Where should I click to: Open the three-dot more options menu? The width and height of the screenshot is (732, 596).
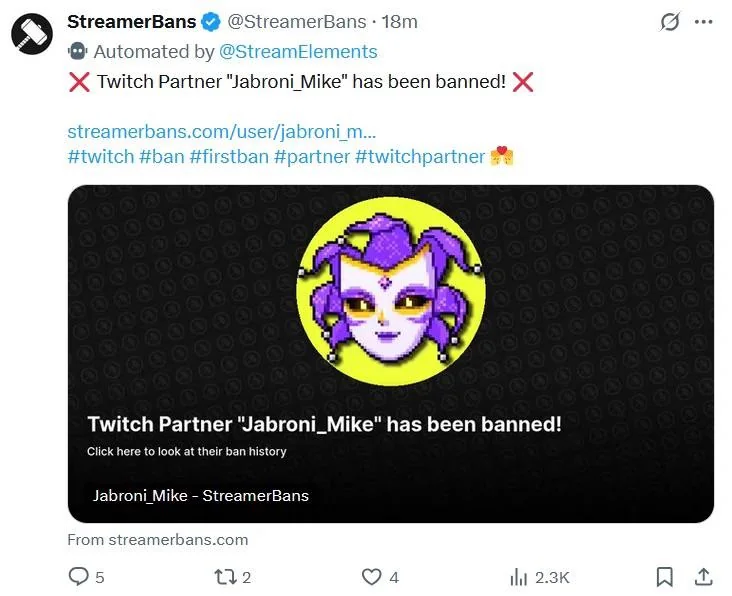click(704, 21)
